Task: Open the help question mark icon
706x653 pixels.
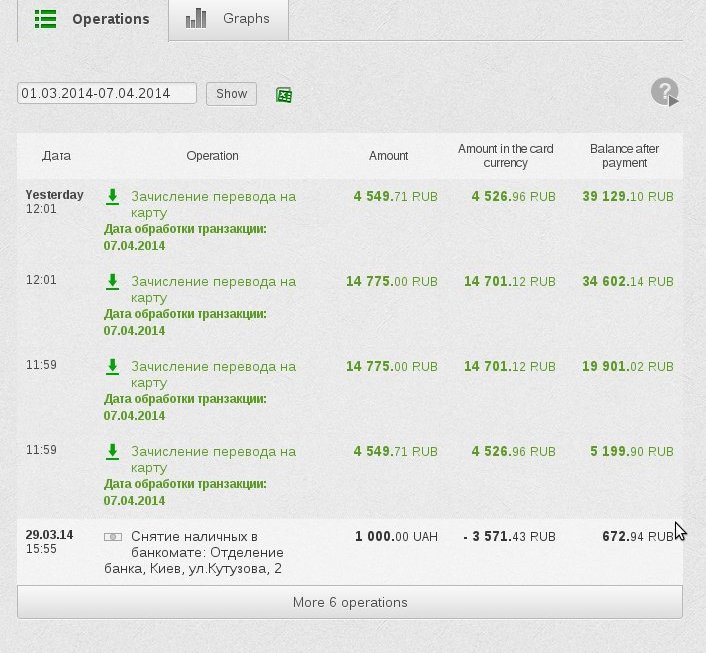Action: (x=665, y=92)
